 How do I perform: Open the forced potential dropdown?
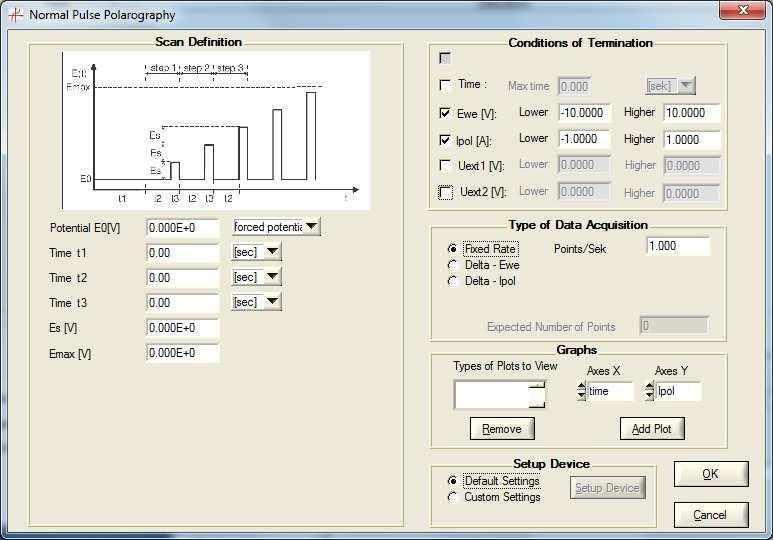pos(276,227)
